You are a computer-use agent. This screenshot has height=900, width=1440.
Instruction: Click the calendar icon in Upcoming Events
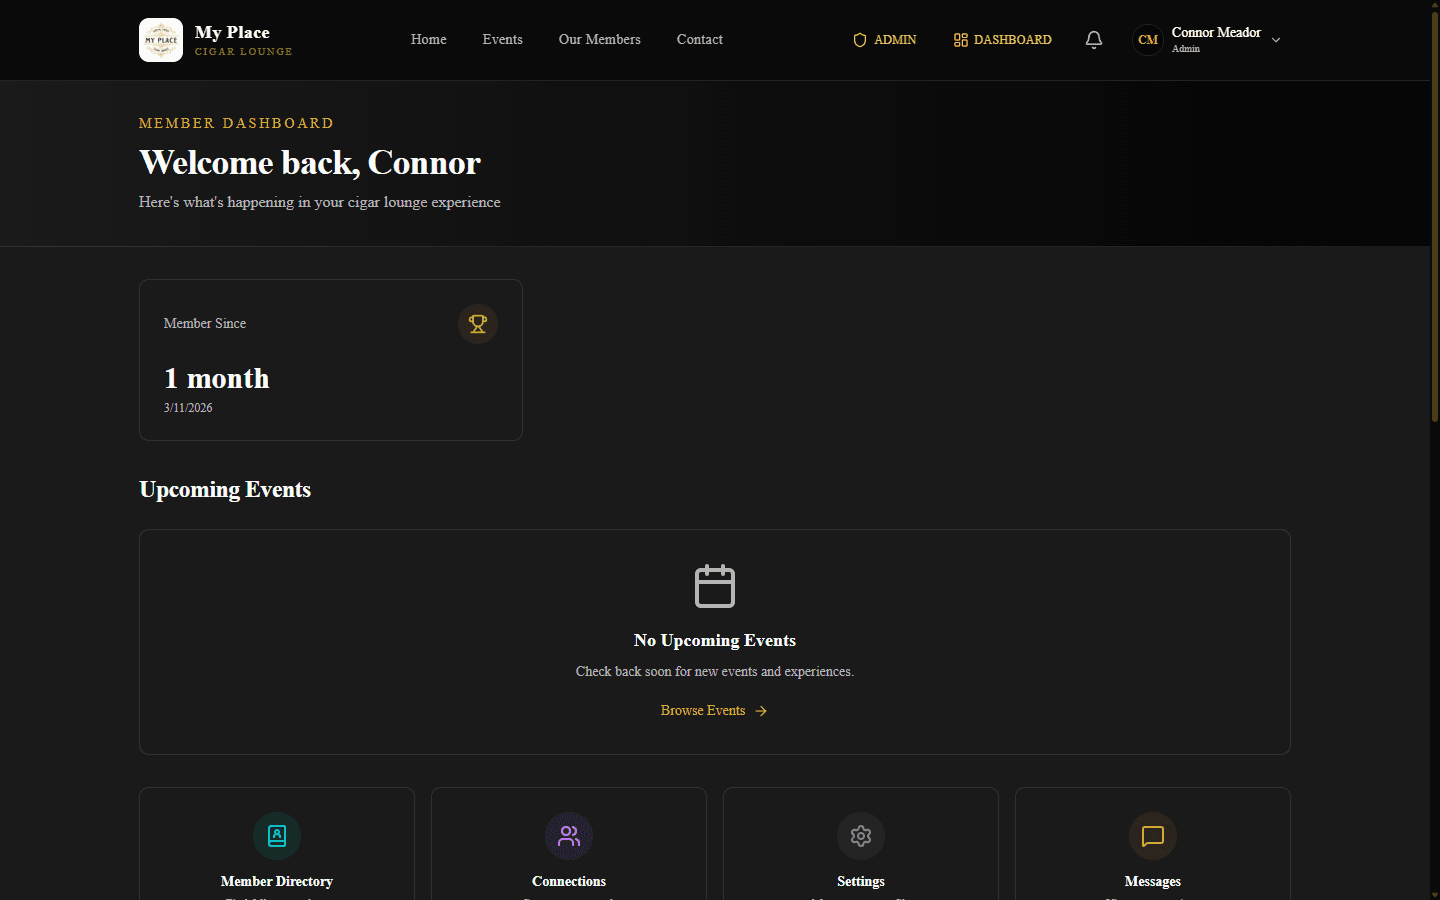pyautogui.click(x=714, y=586)
